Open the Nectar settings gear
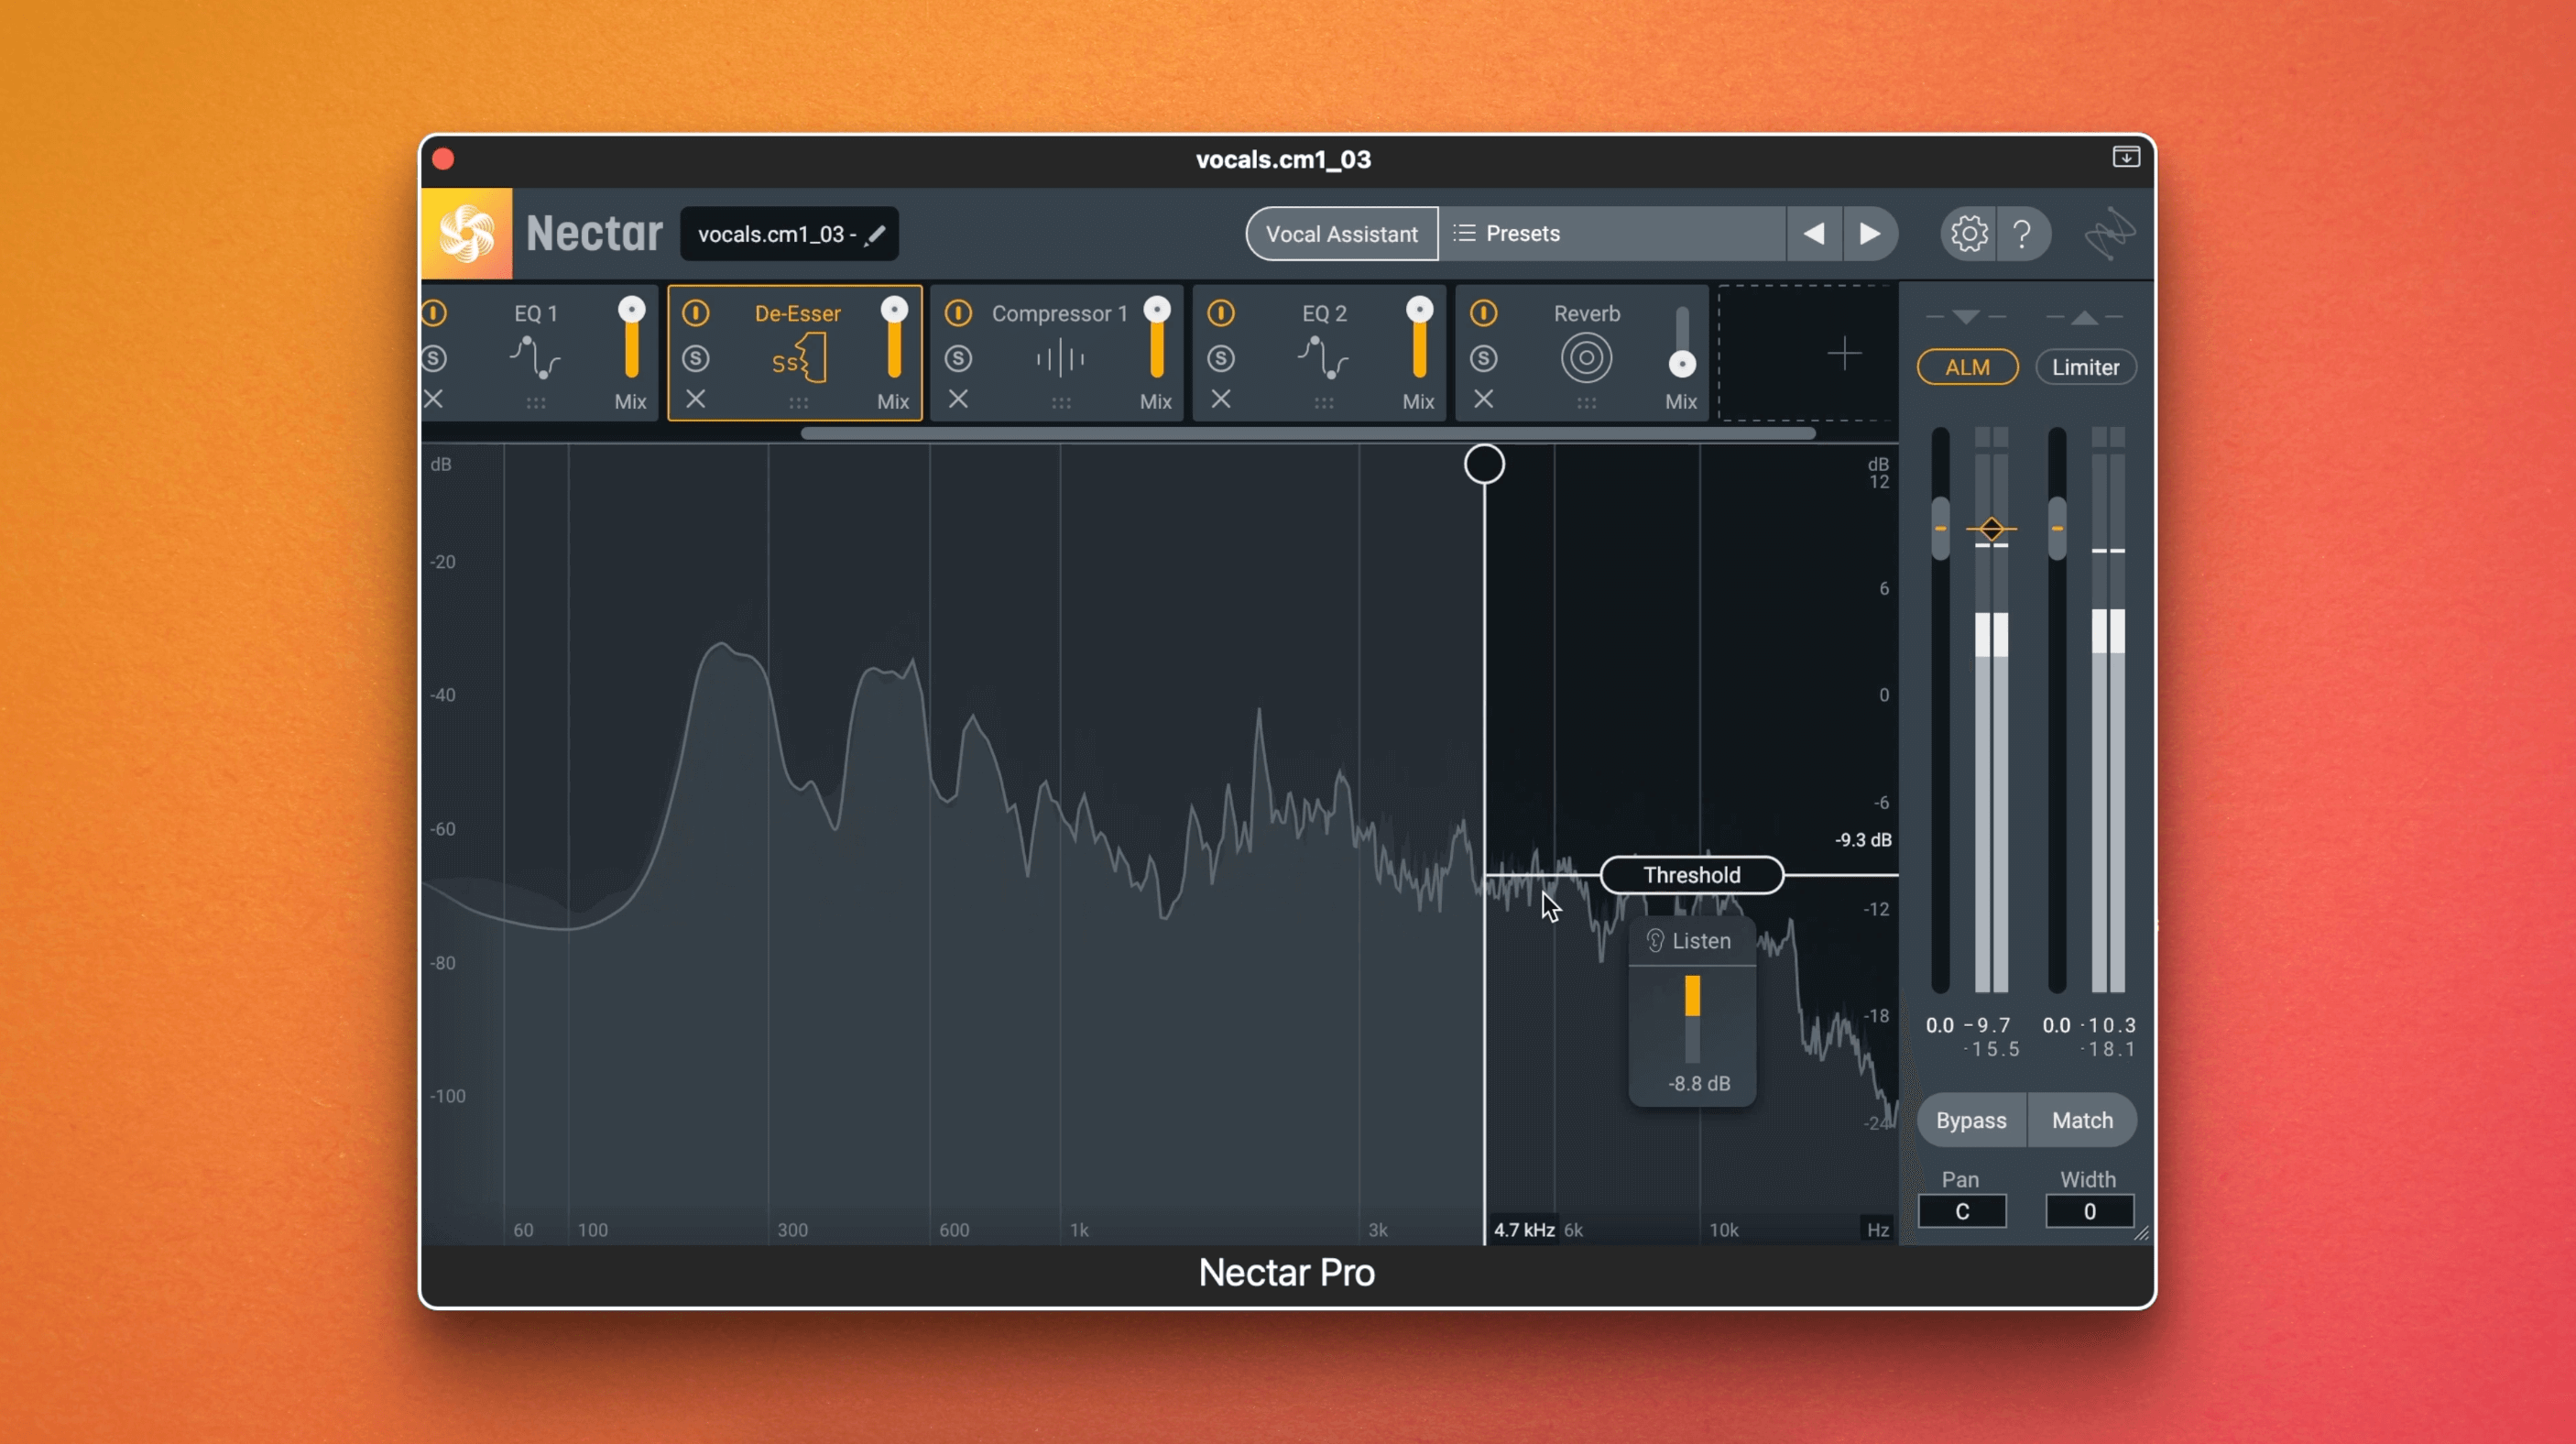The height and width of the screenshot is (1444, 2576). 1968,234
